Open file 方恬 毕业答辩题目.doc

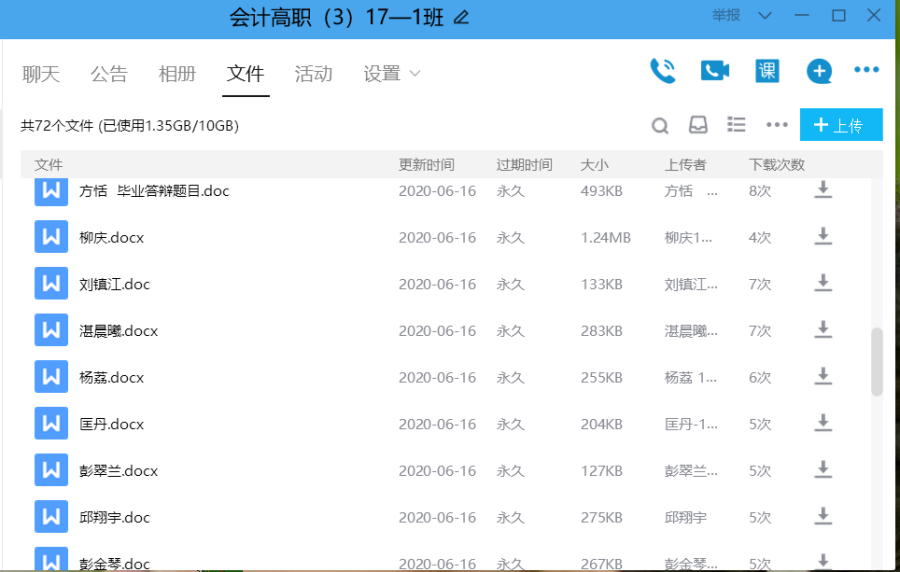(x=154, y=190)
